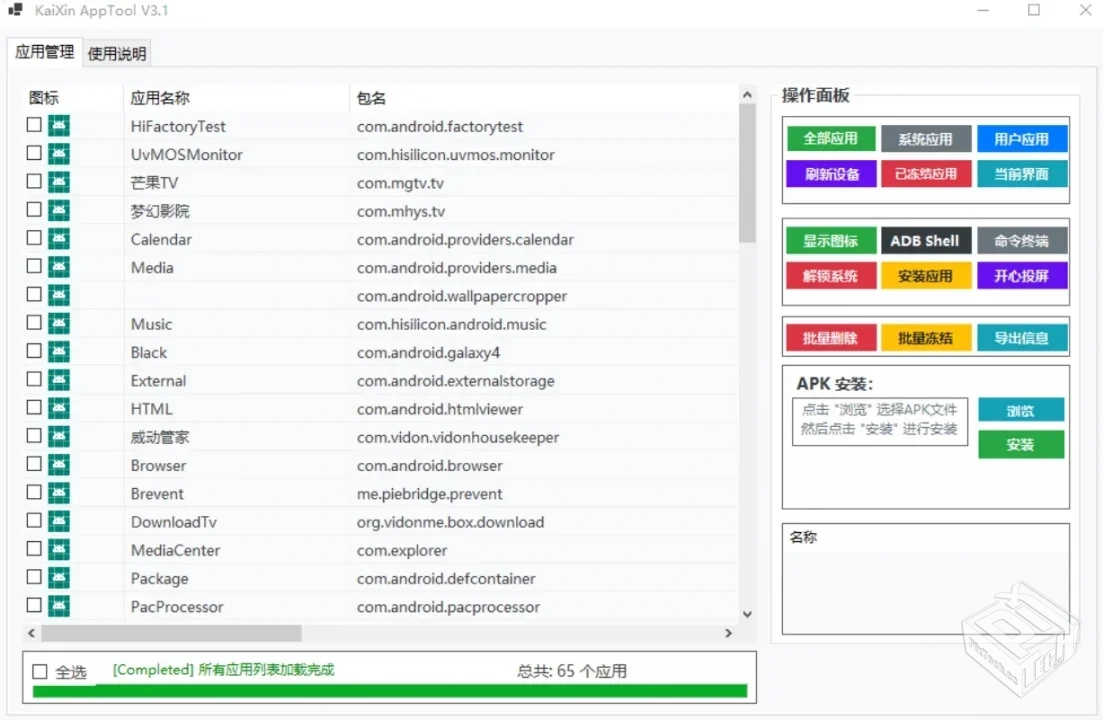
Task: Click the UvMOSMonitor application icon
Action: point(59,154)
